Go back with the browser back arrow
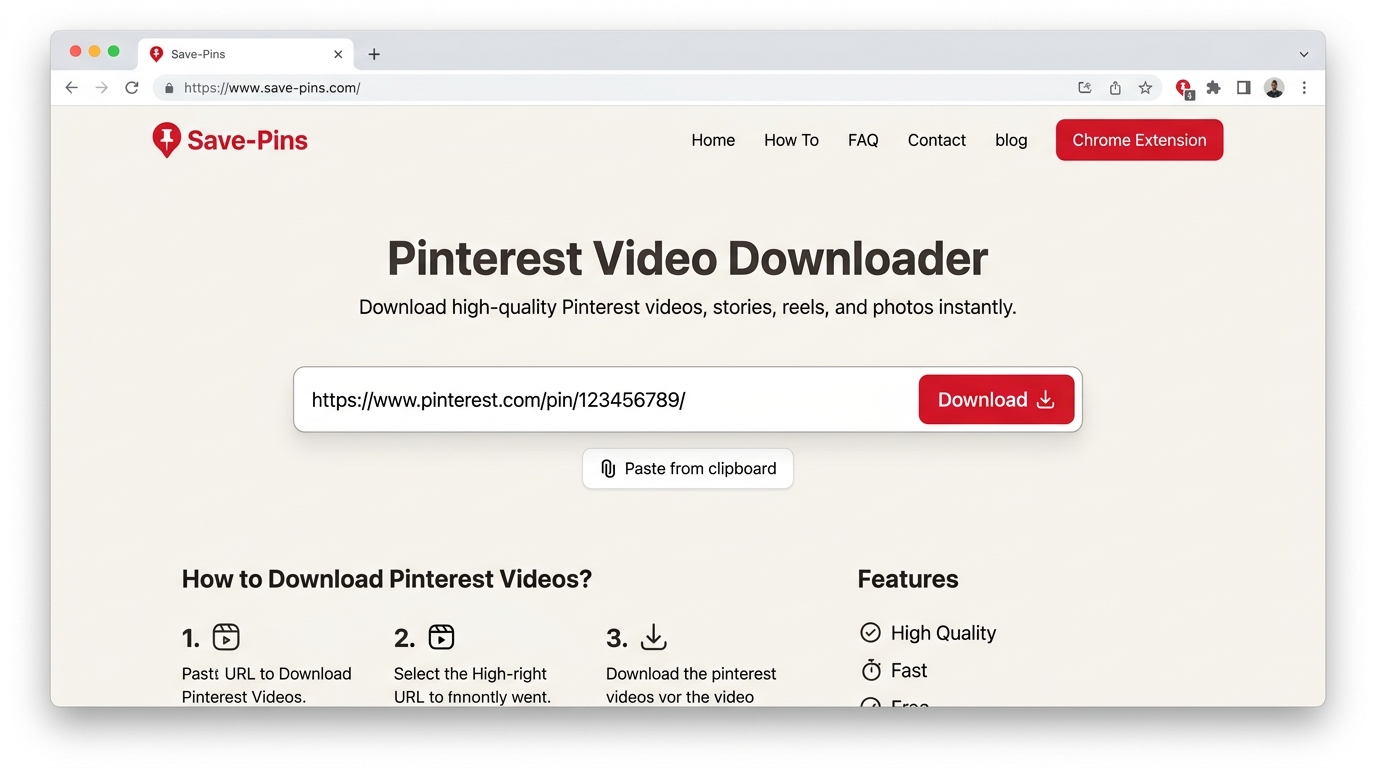Viewport: 1376px width, 768px height. [x=72, y=88]
